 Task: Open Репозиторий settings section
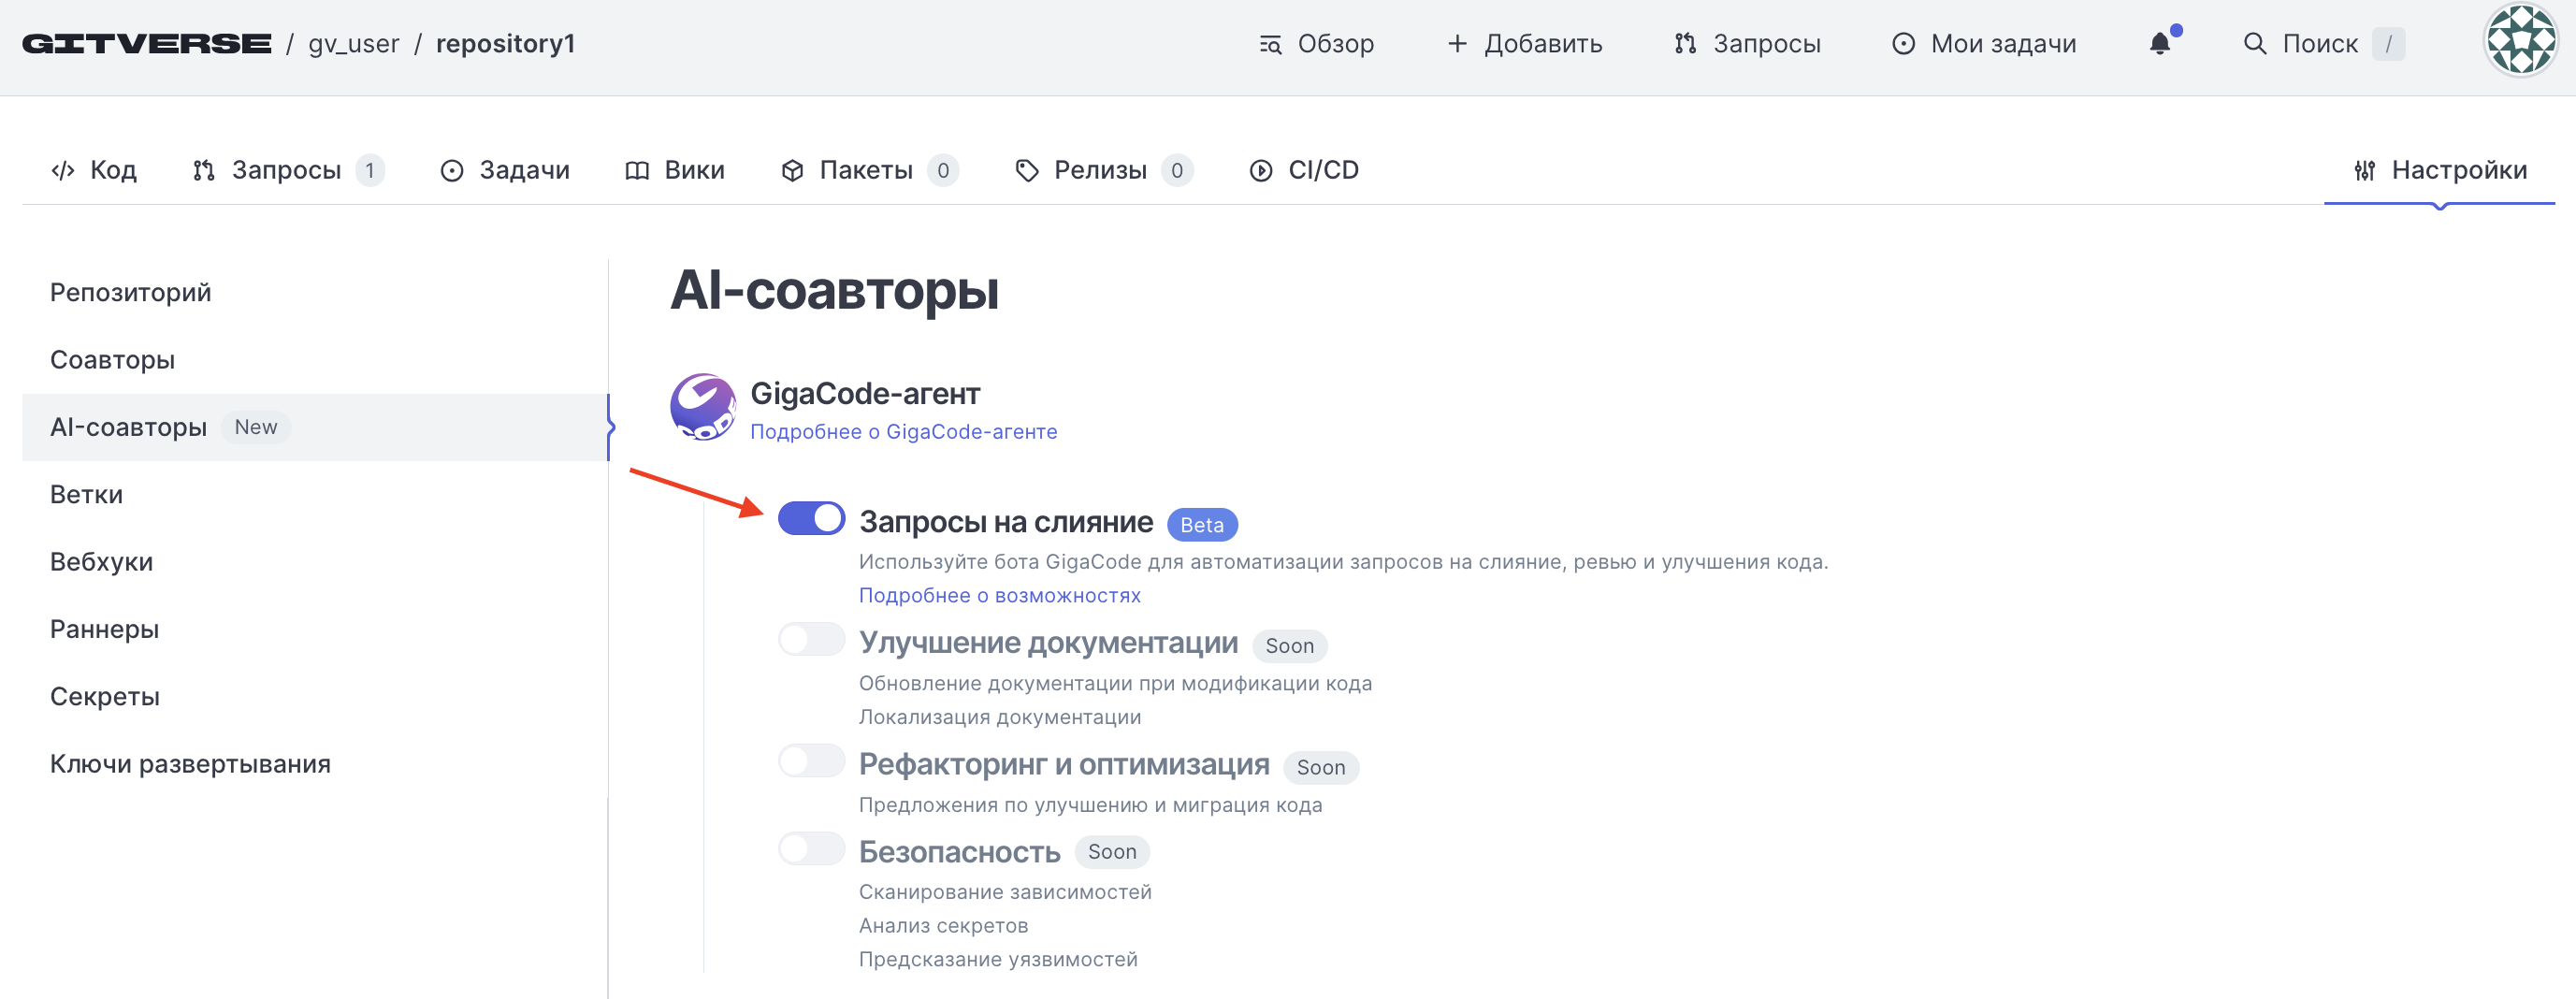point(315,293)
